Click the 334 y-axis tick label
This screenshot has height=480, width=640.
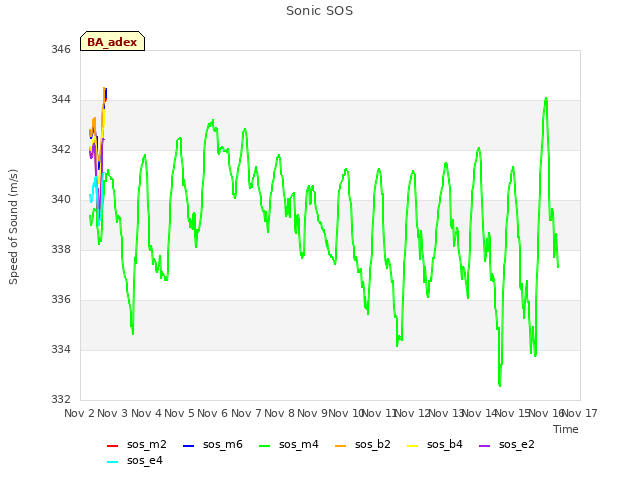(x=61, y=349)
